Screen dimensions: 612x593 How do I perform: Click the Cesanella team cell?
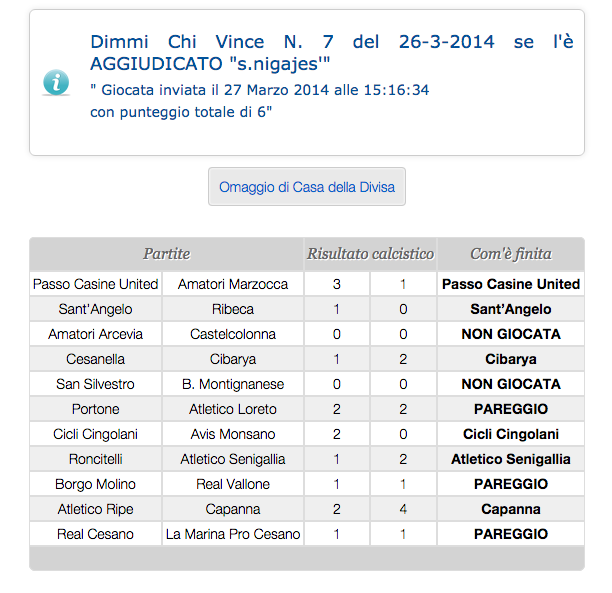pos(96,359)
